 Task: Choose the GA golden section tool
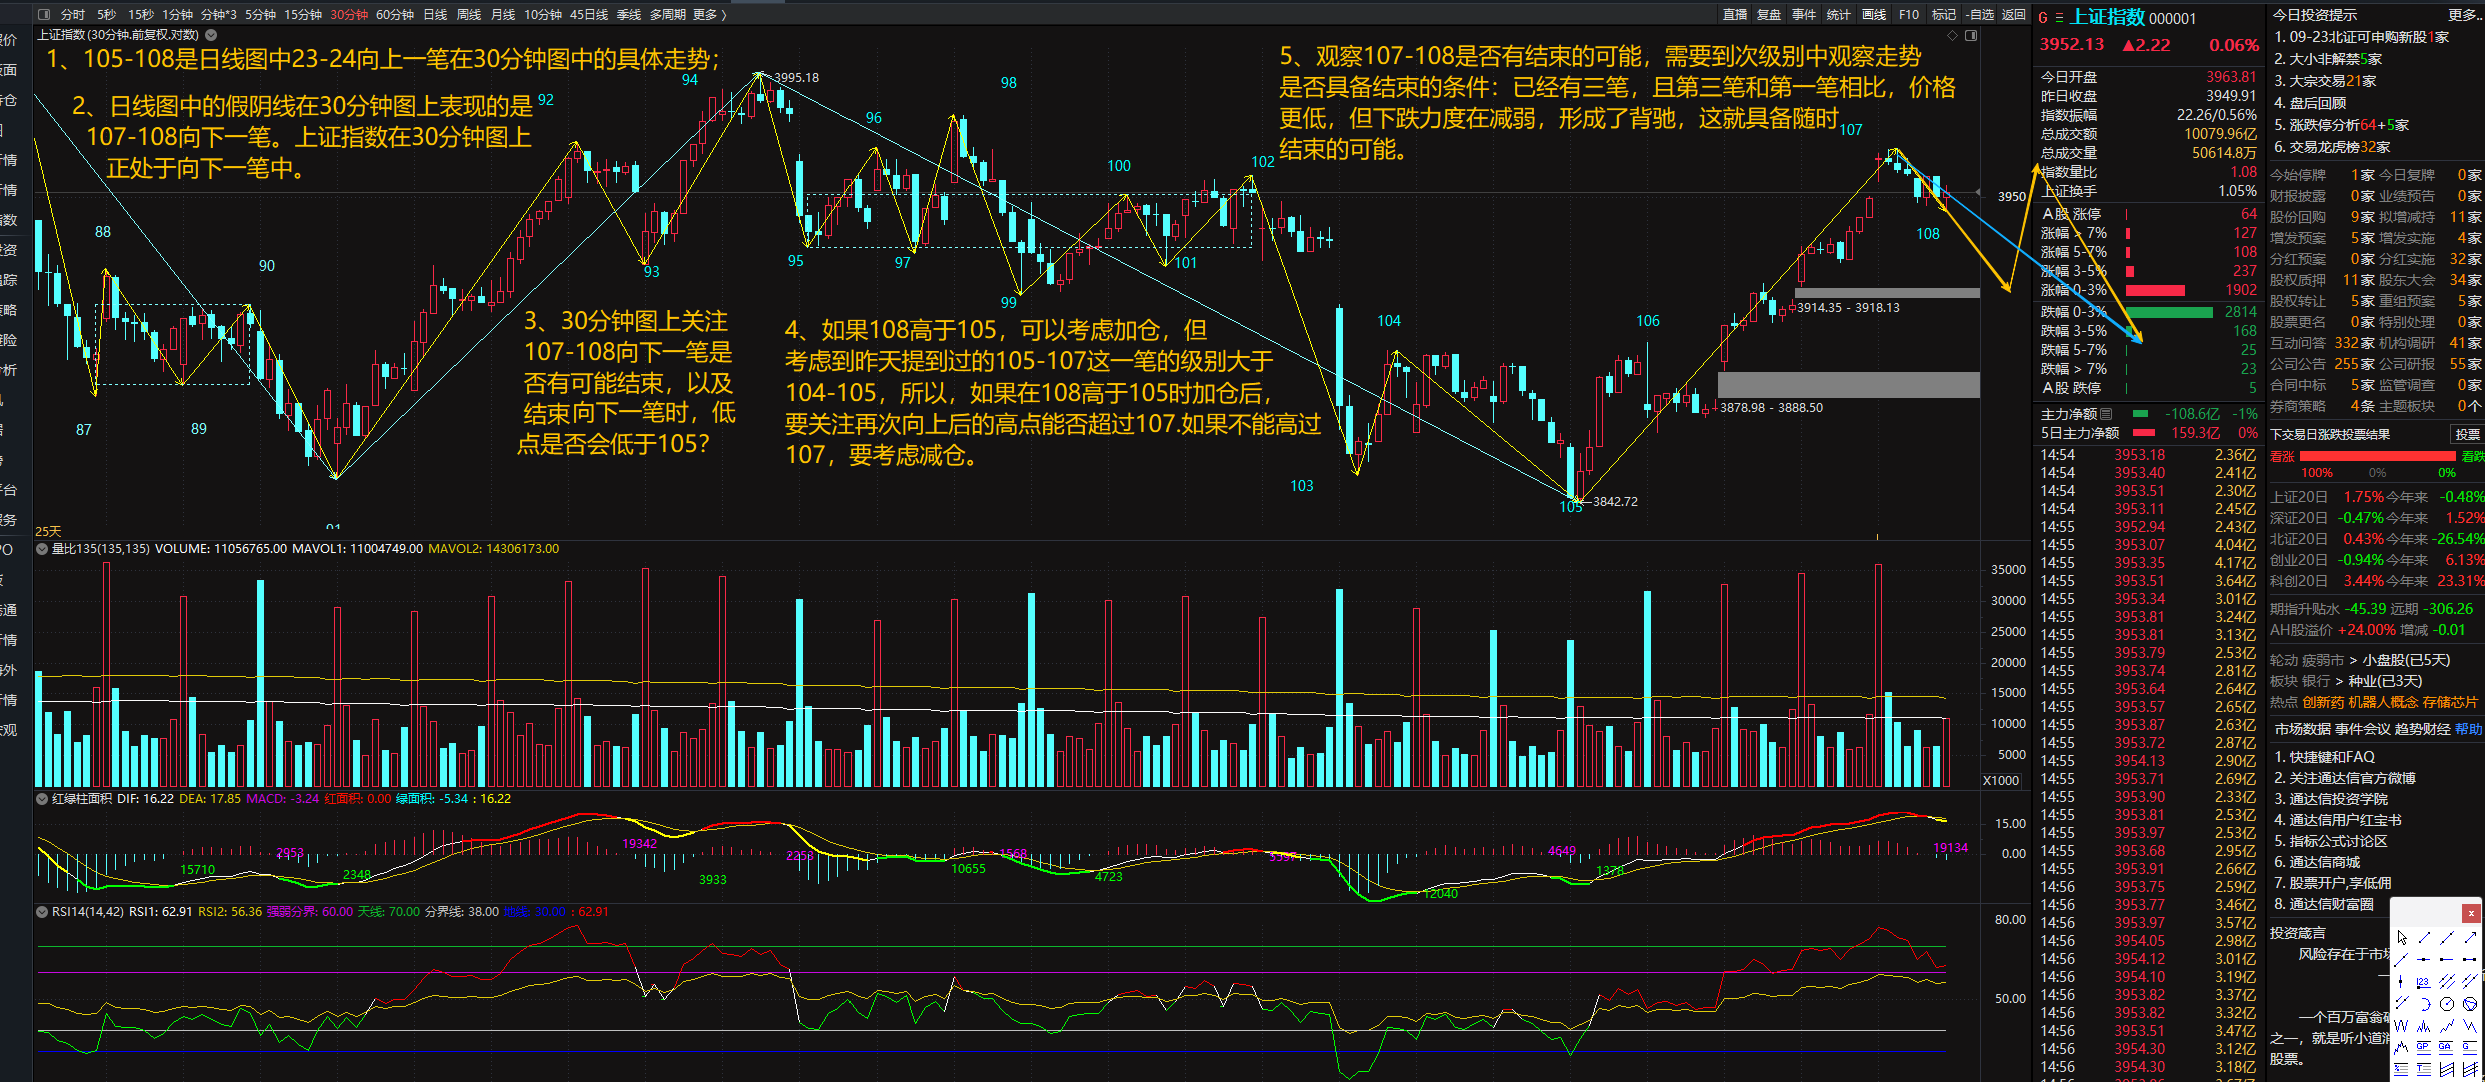(2446, 1048)
